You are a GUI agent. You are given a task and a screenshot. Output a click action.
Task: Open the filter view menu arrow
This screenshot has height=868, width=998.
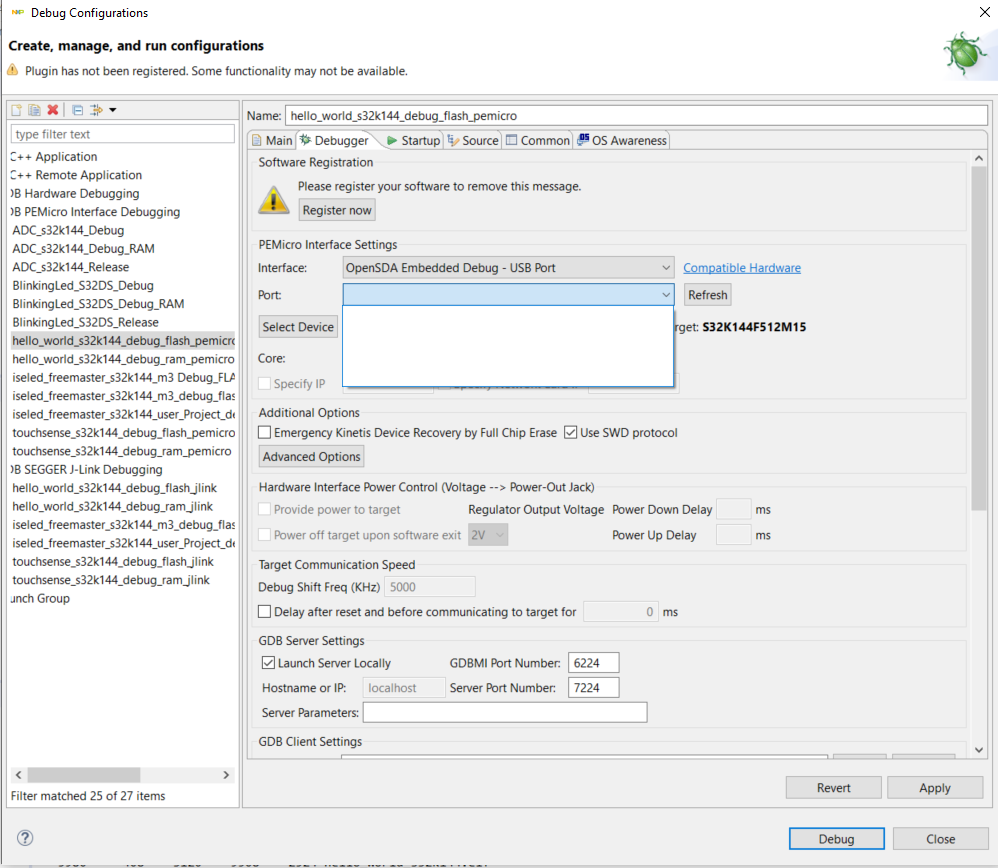113,110
